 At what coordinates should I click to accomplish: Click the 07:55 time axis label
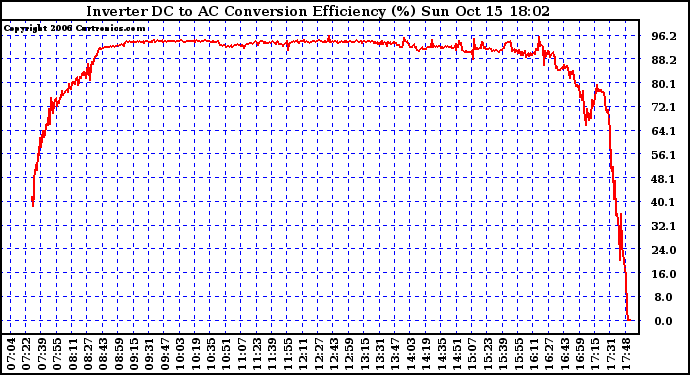(57, 354)
